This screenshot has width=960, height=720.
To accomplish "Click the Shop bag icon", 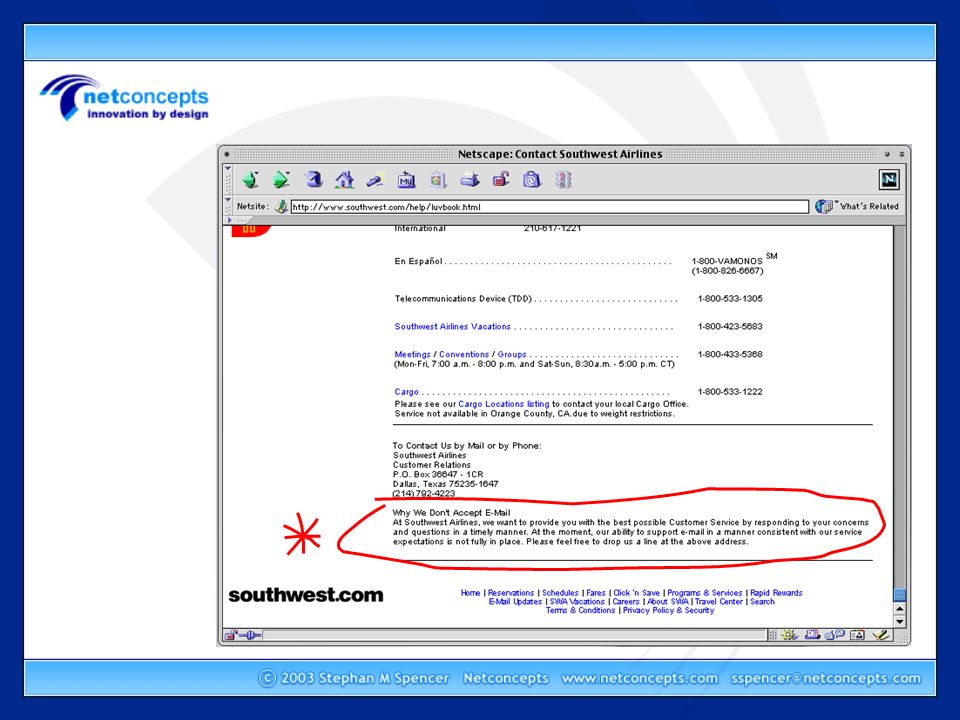I will coord(531,179).
